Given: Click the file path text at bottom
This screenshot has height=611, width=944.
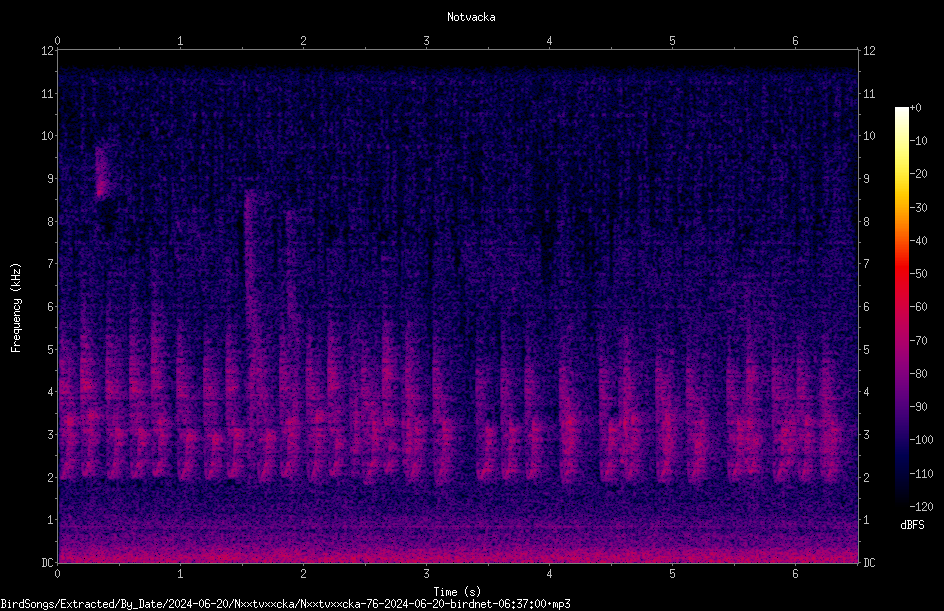Looking at the screenshot, I should [x=285, y=604].
